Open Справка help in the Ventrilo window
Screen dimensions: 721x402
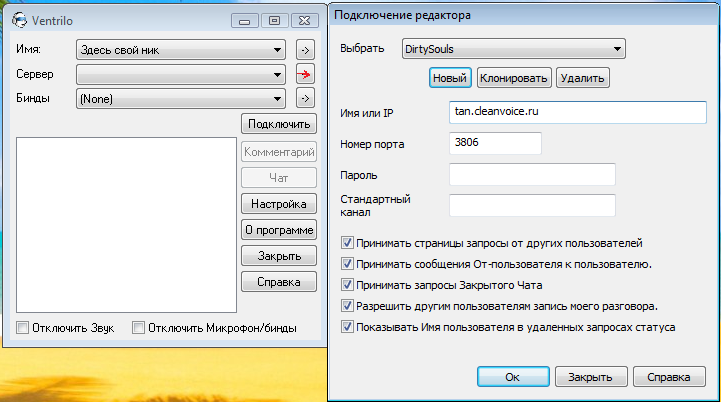(x=279, y=282)
